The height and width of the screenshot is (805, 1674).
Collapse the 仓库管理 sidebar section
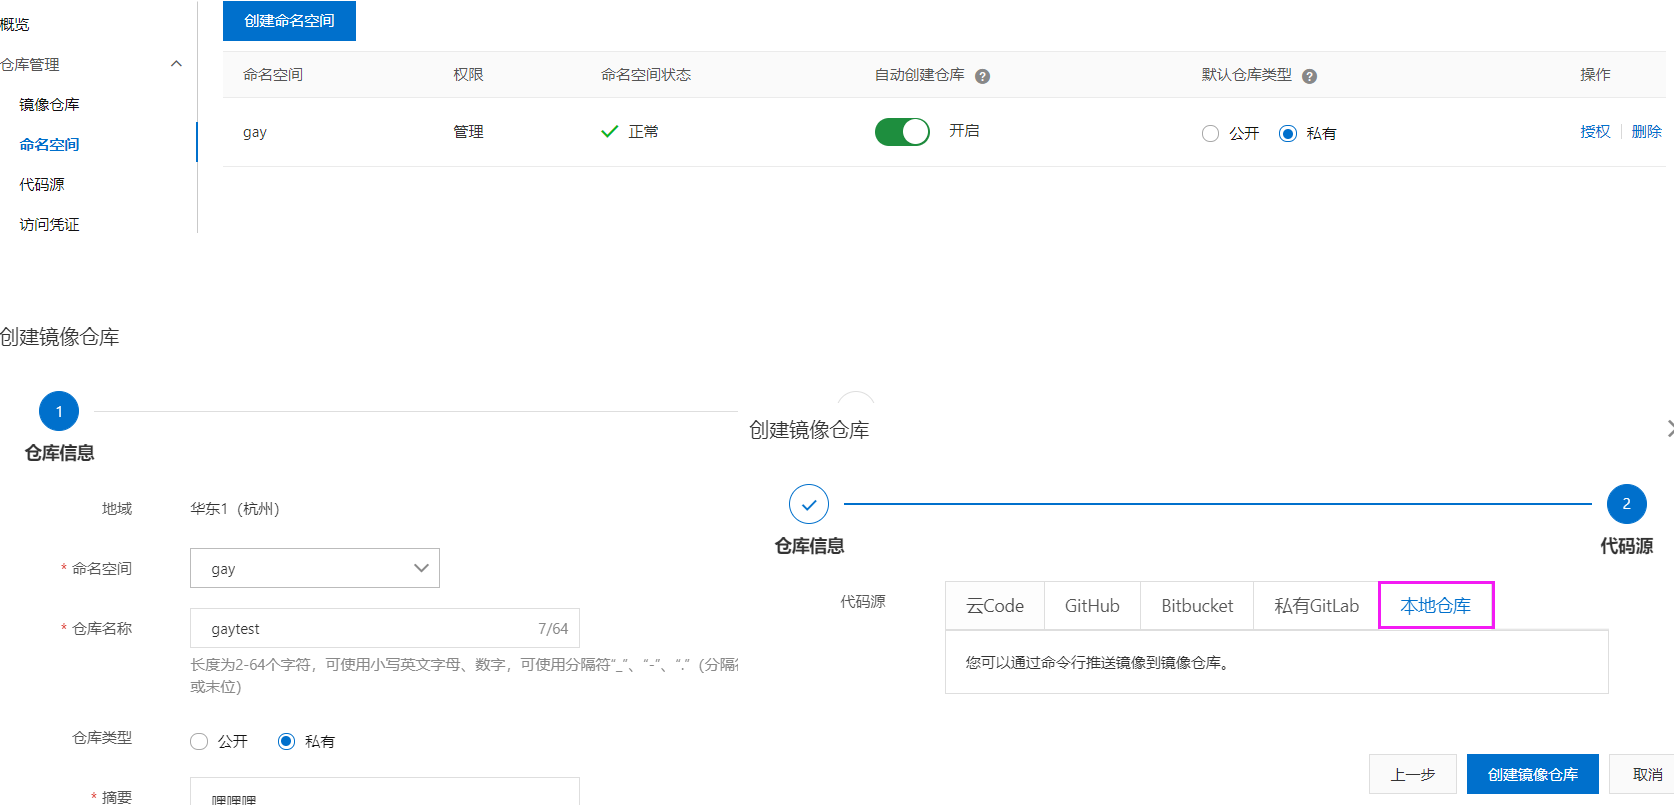[177, 64]
